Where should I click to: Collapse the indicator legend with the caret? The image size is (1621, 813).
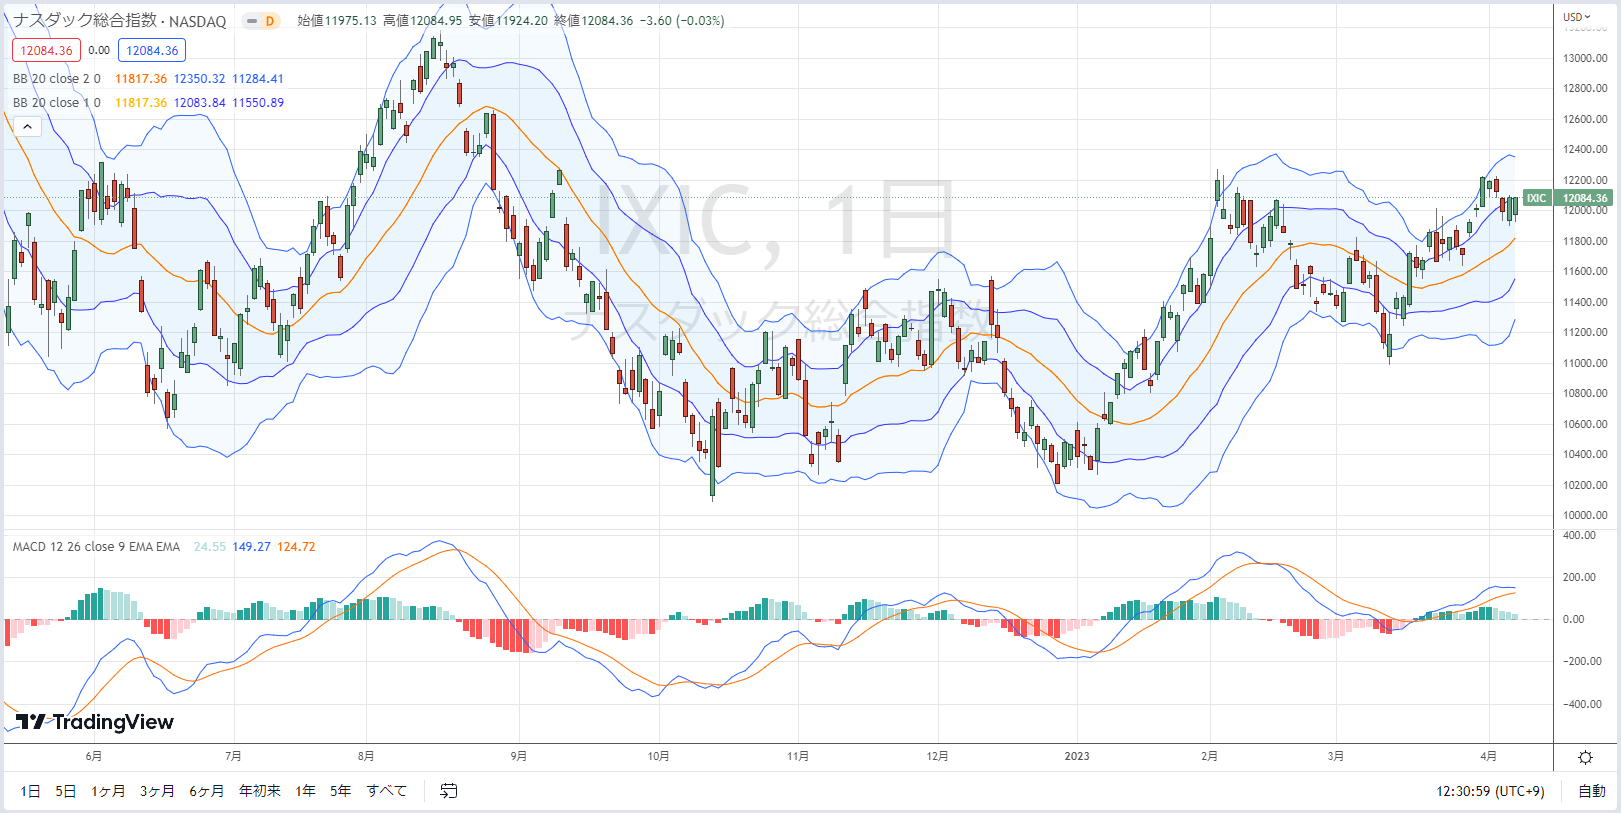pyautogui.click(x=27, y=126)
